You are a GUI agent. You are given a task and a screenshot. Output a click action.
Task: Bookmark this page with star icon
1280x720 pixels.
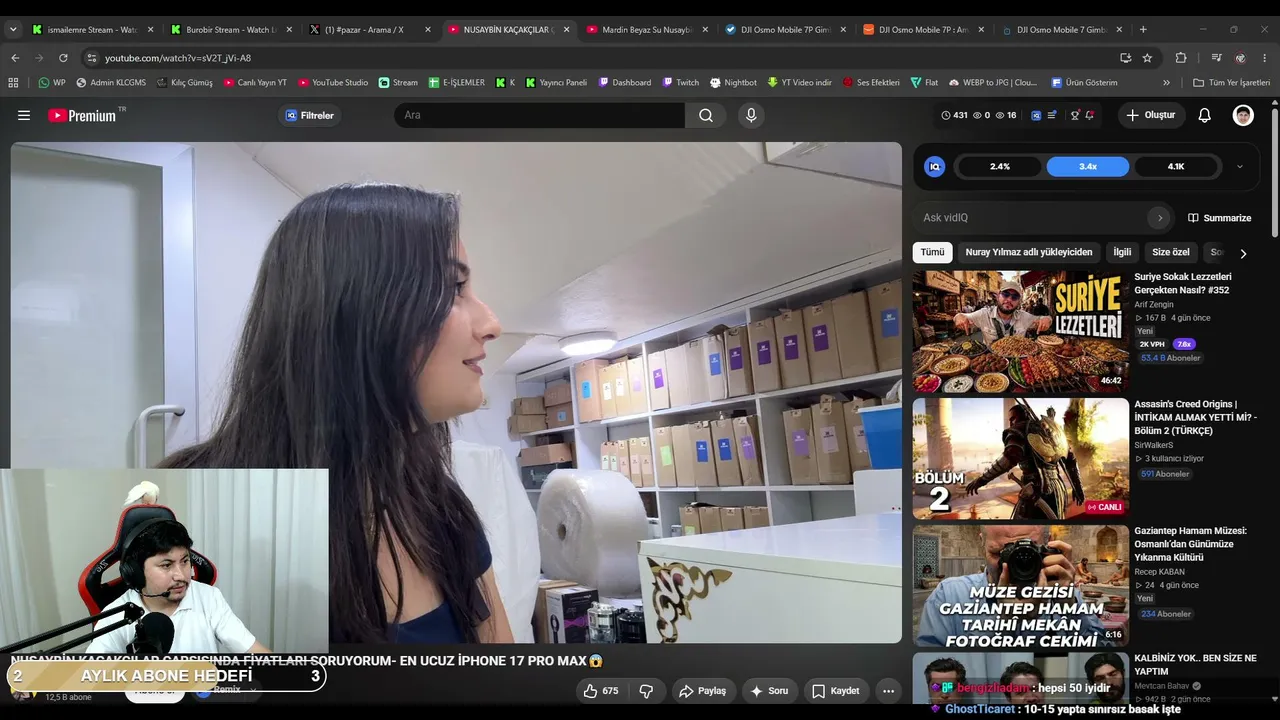1147,58
